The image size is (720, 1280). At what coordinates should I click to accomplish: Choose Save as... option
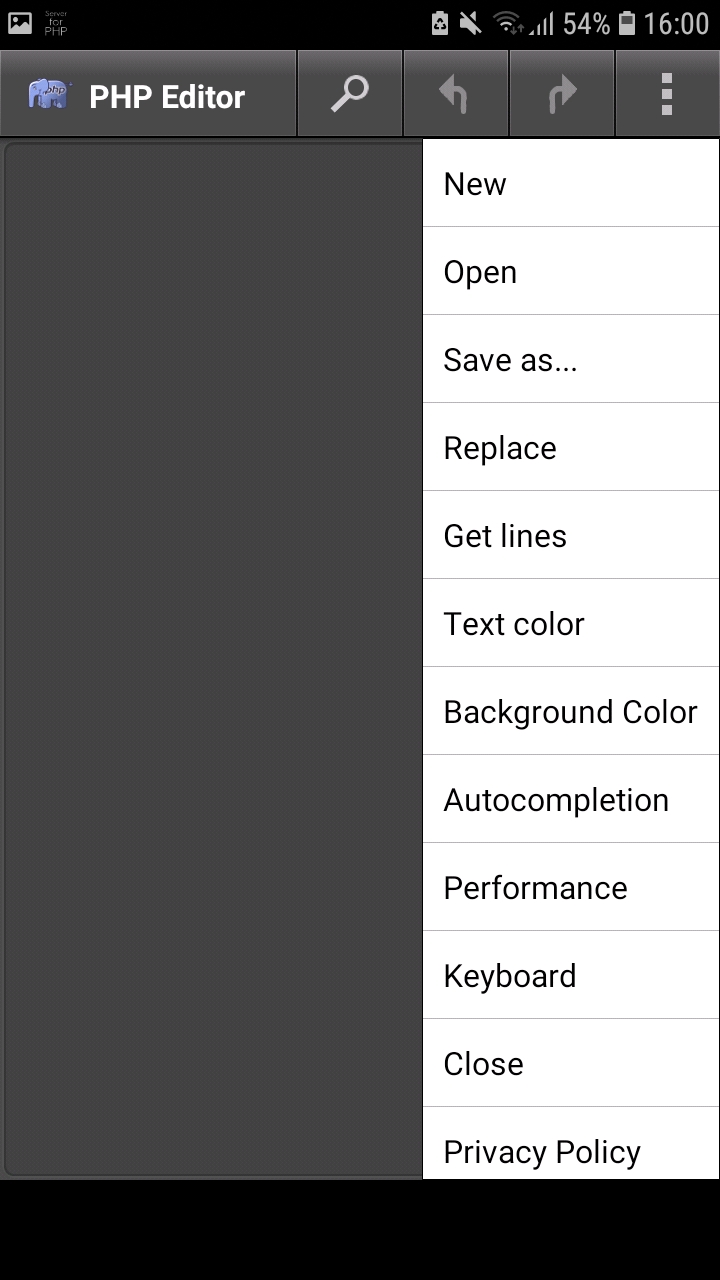[570, 359]
